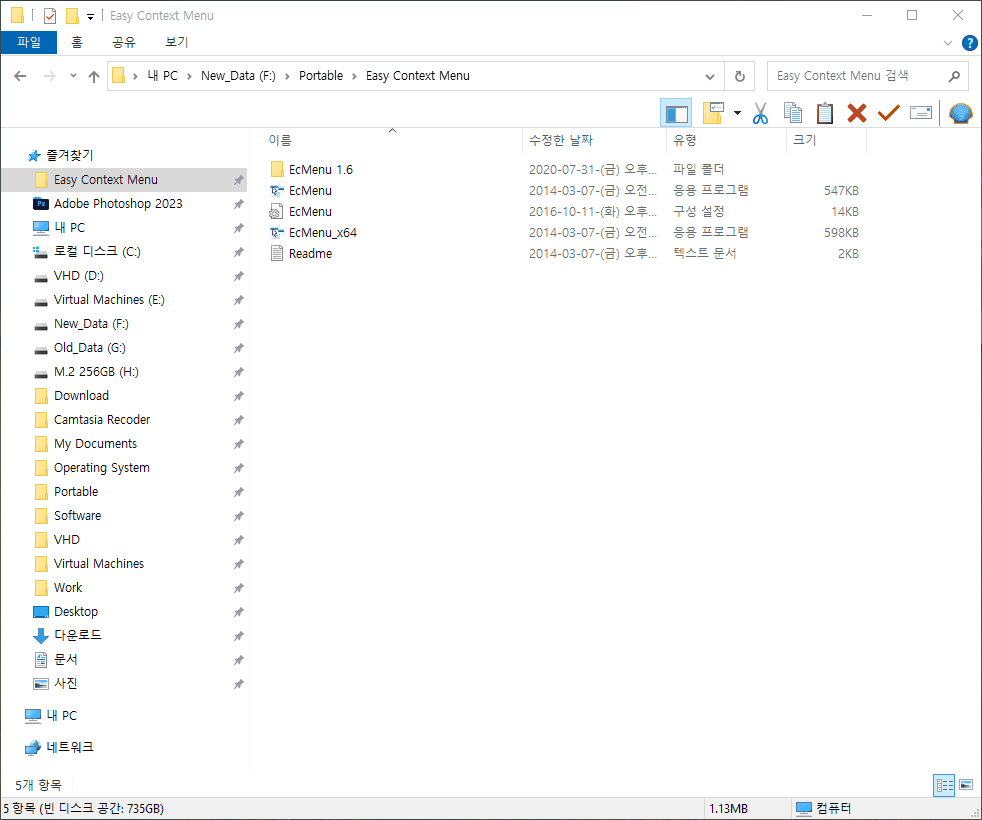Open quick access toolbar customize dropdown

tap(90, 16)
